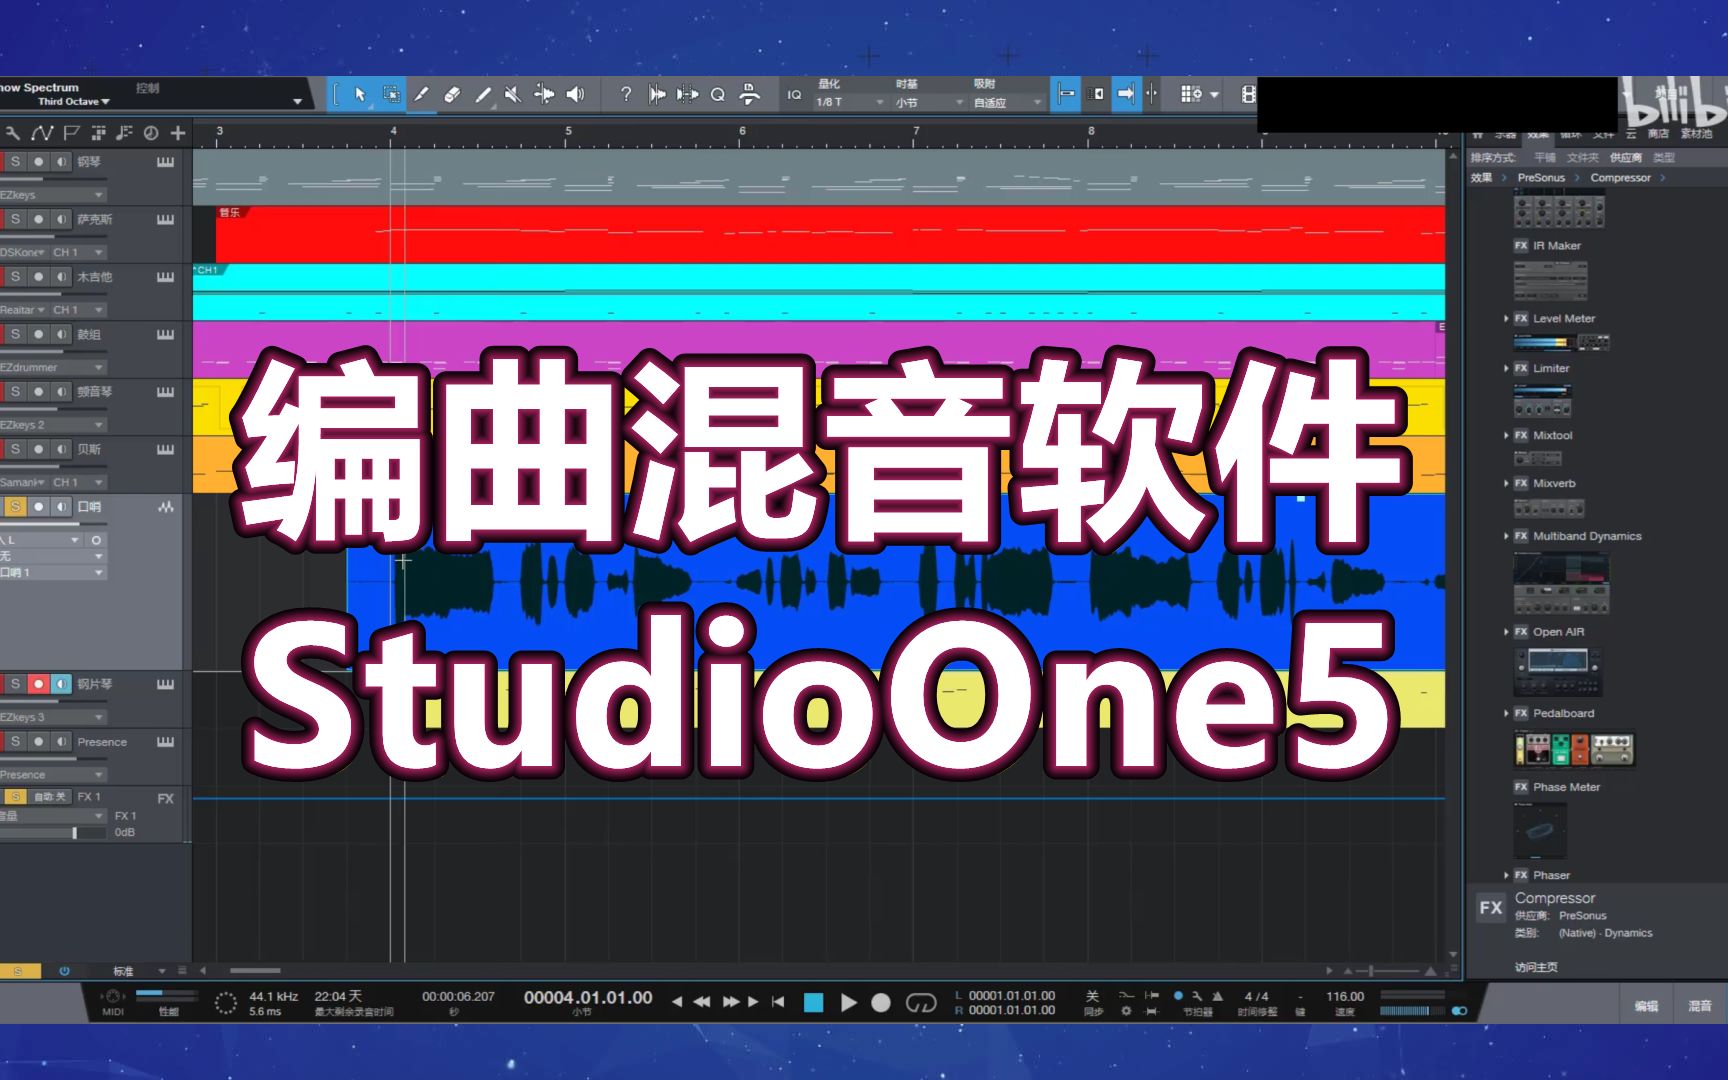Open the video filmstrip icon in toolbar

coord(1248,94)
